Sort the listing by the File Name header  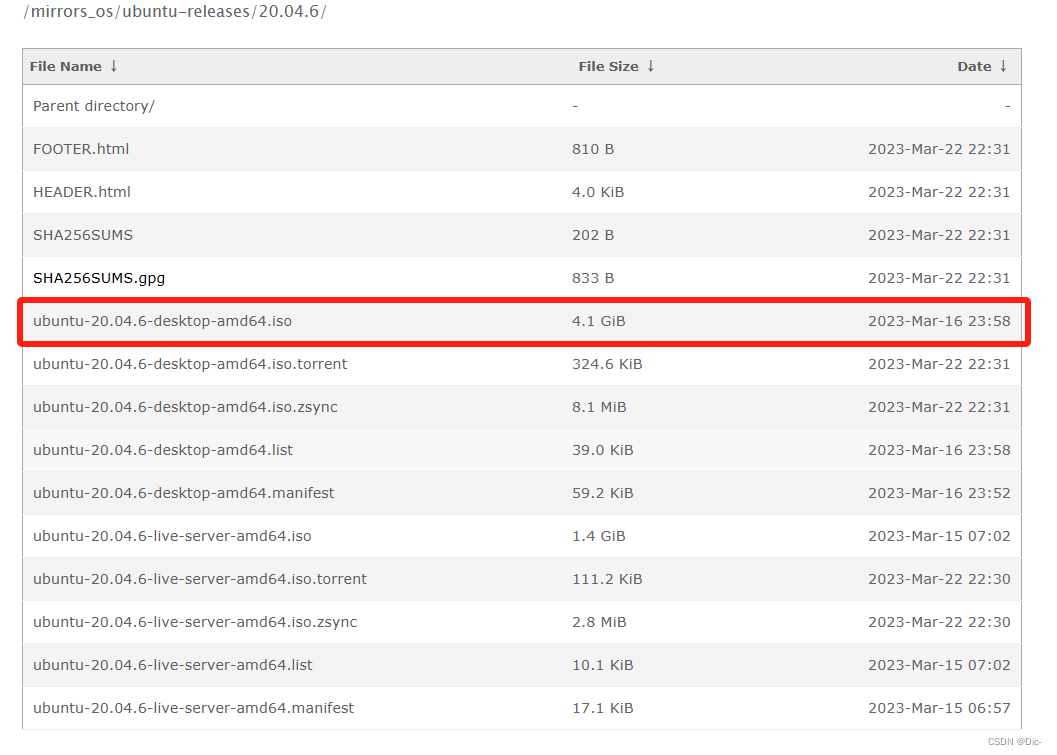coord(65,66)
